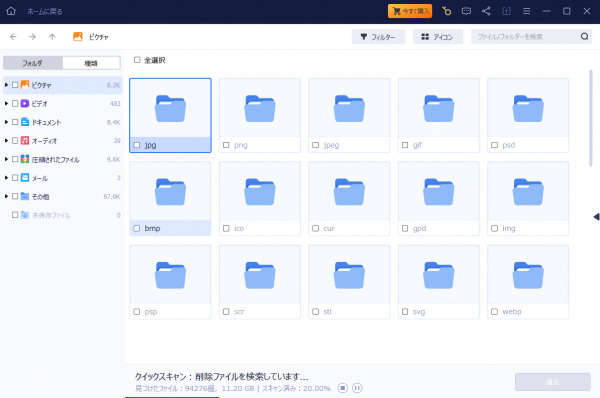600x398 pixels.
Task: Check the 圧縮されたファイル checkbox
Action: pos(15,159)
